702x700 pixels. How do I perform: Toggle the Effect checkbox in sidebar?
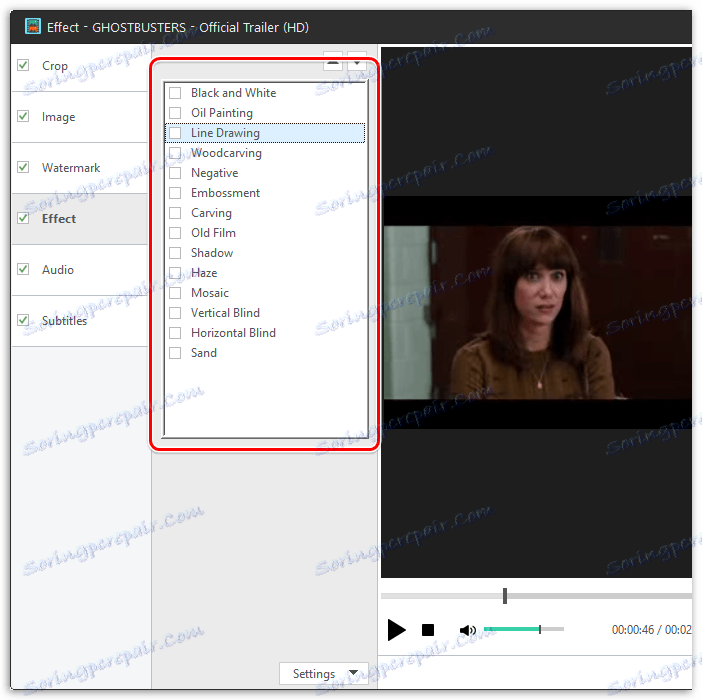click(x=23, y=218)
